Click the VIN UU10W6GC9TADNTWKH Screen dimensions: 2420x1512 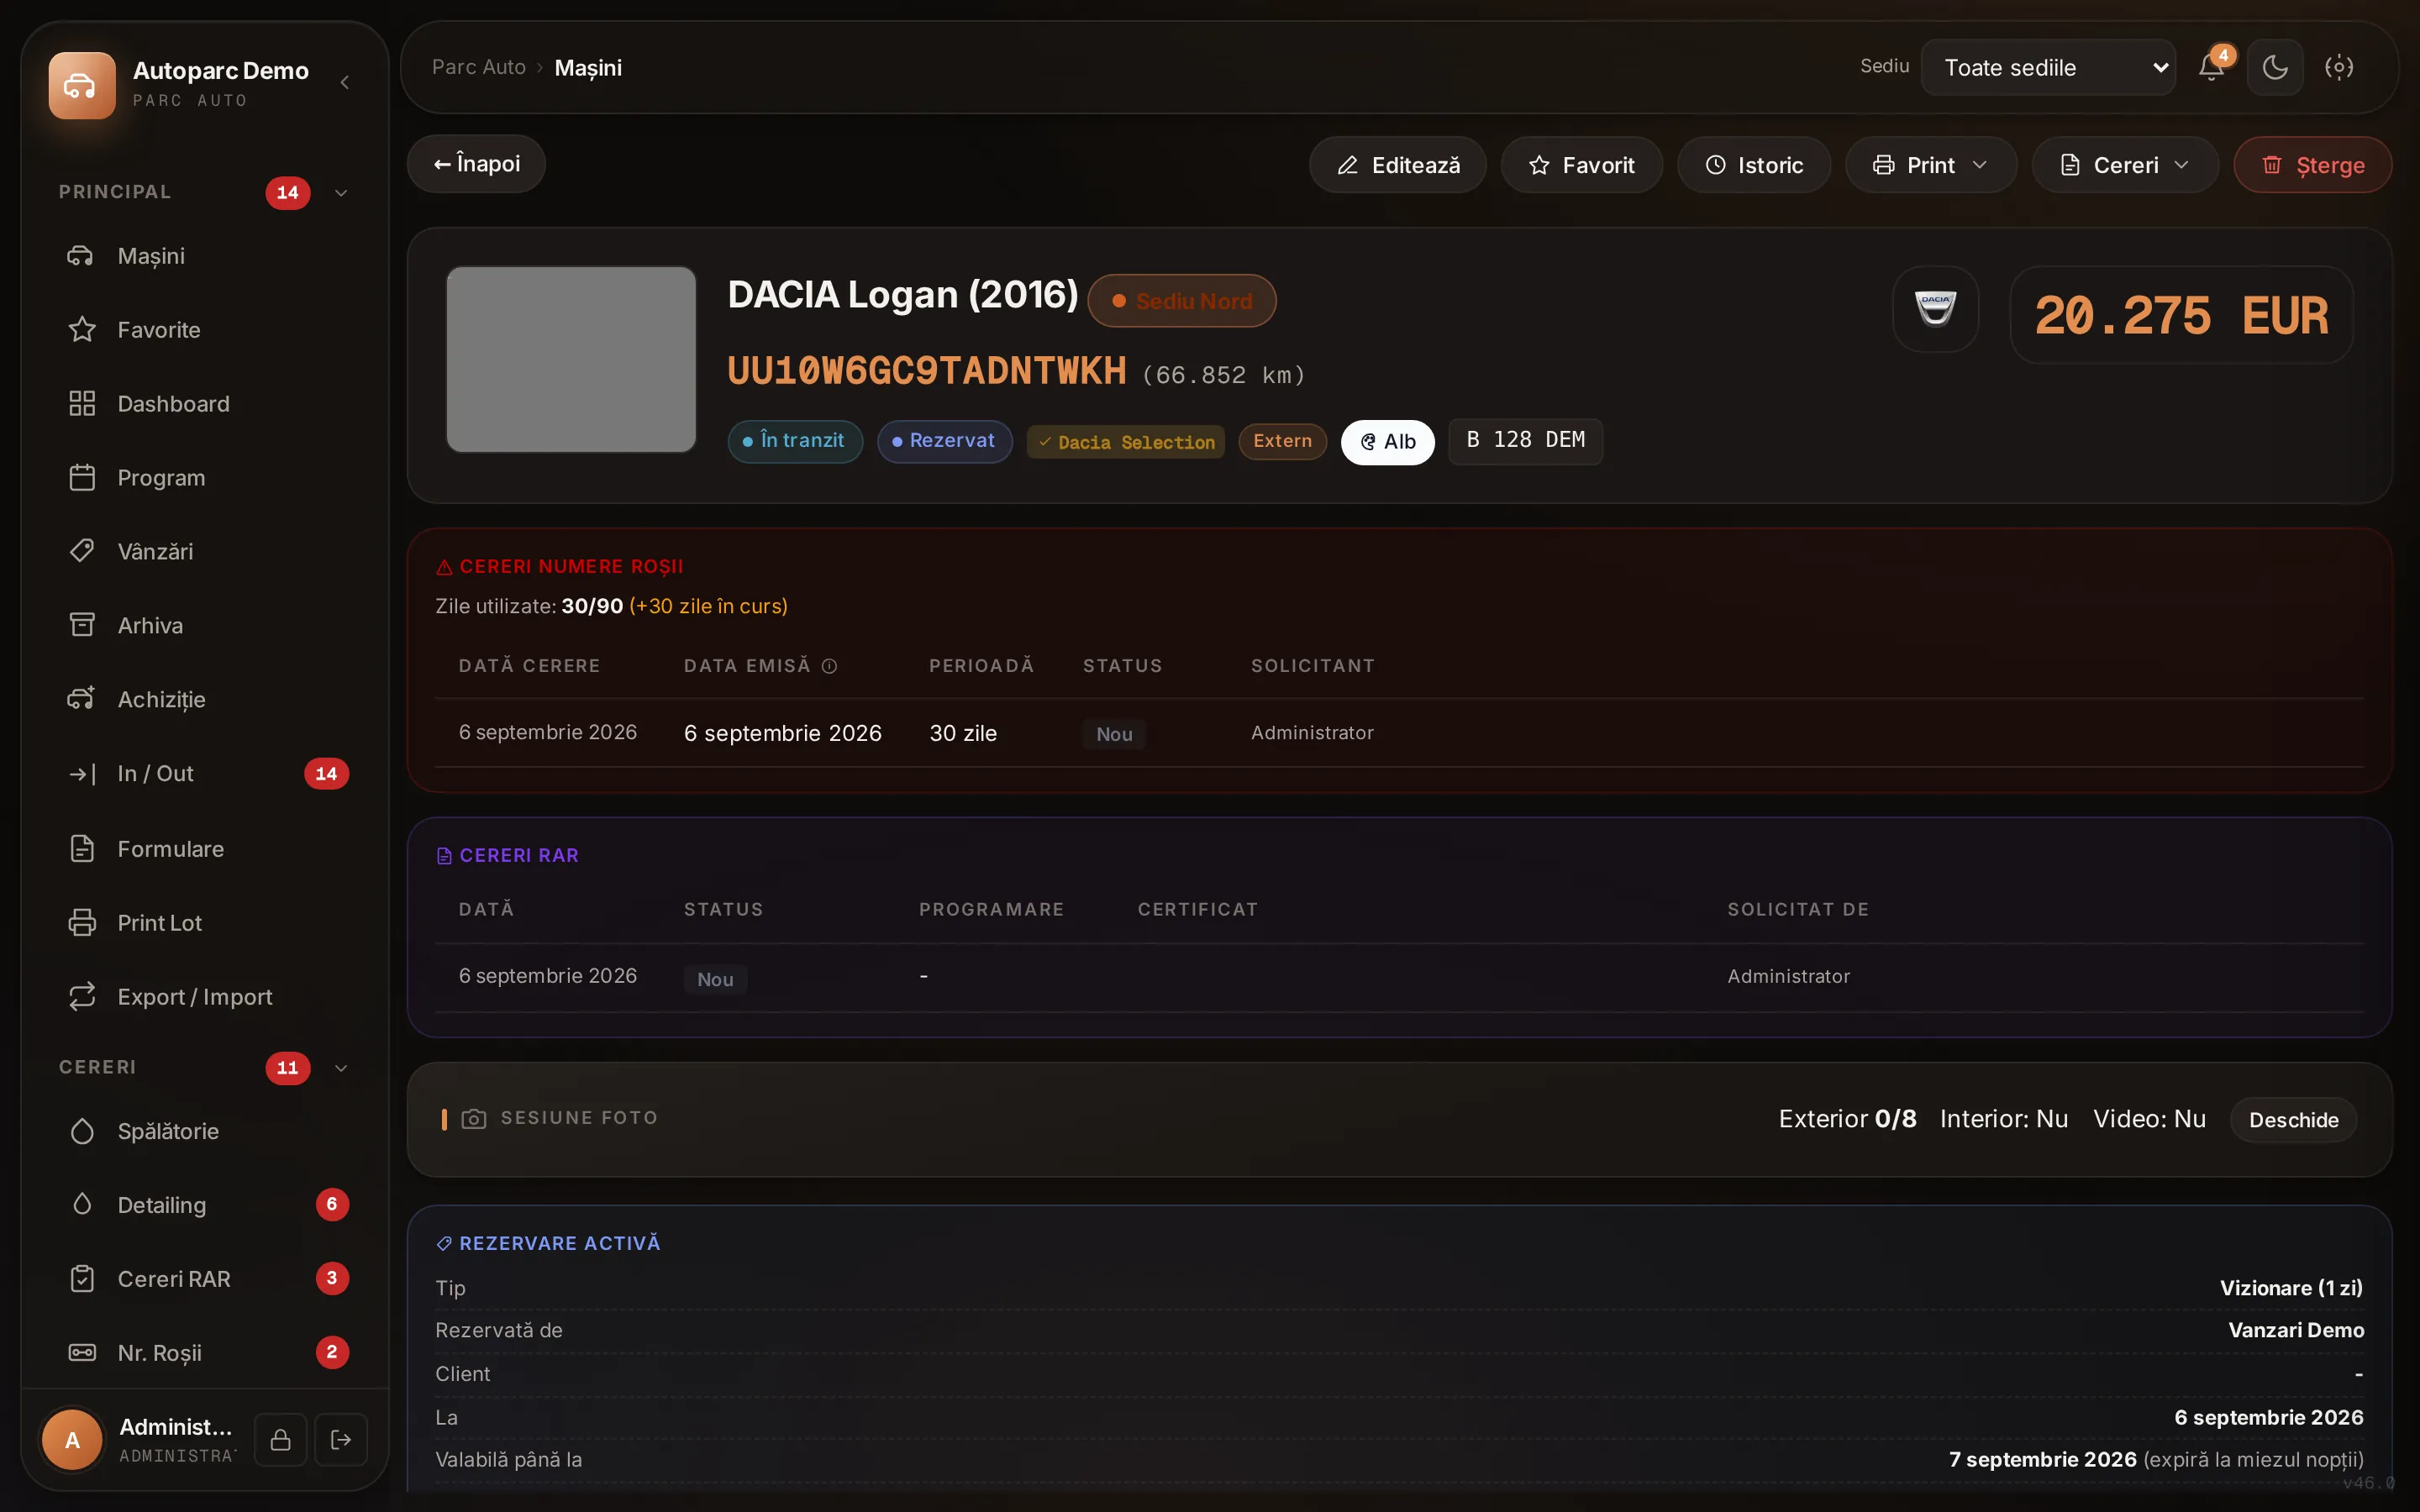(927, 371)
